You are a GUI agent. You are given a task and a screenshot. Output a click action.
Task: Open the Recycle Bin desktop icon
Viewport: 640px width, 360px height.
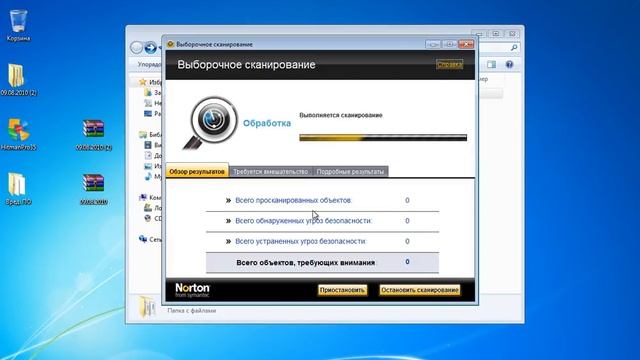pyautogui.click(x=18, y=21)
